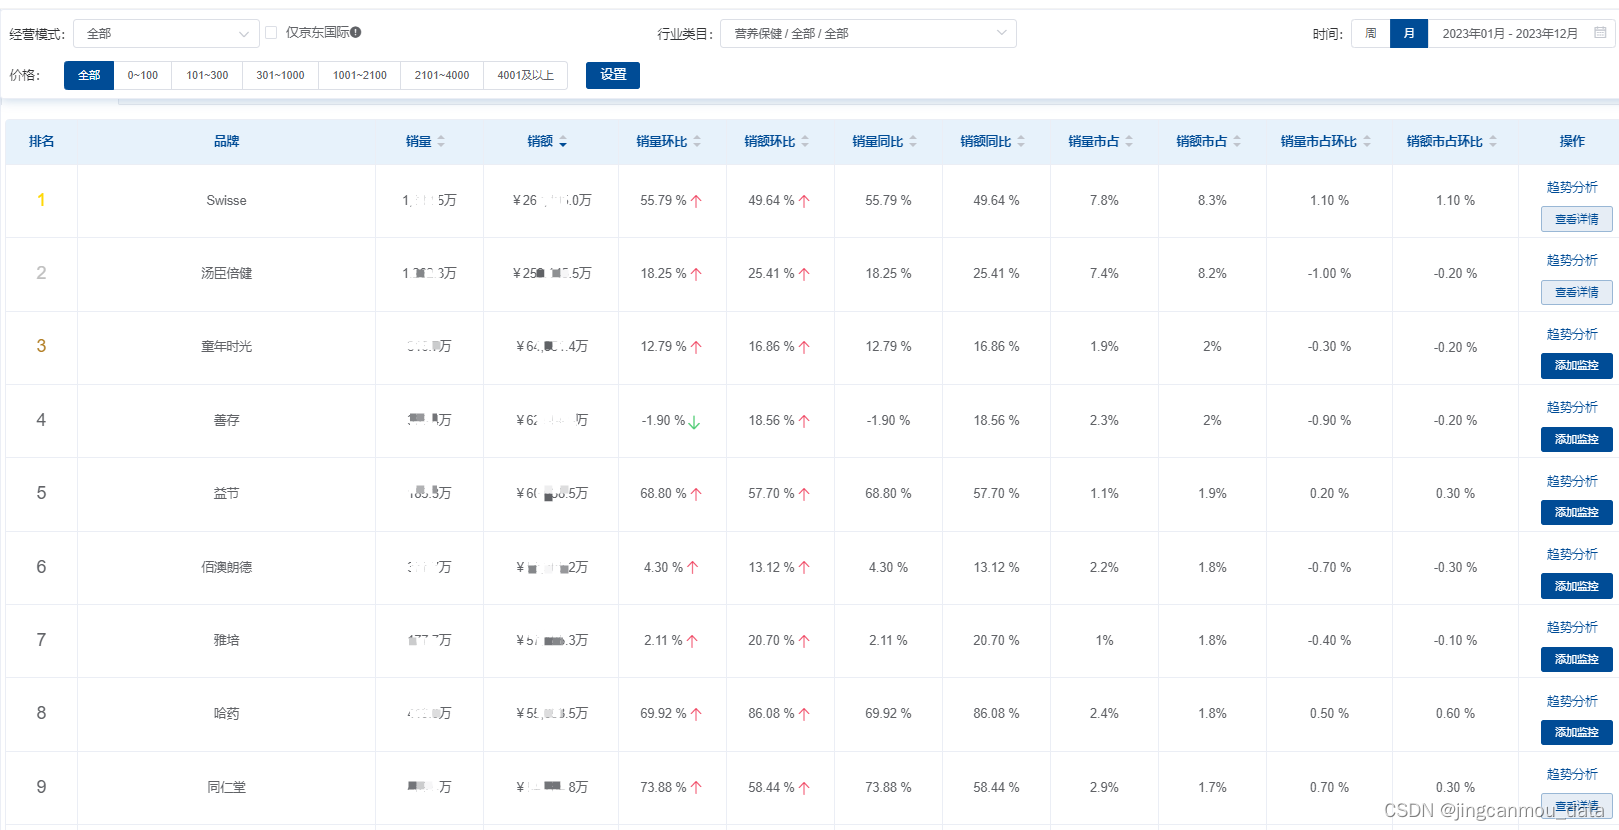Viewport: 1619px width, 830px height.
Task: Sort by 销量市占 sort arrows
Action: (1129, 142)
